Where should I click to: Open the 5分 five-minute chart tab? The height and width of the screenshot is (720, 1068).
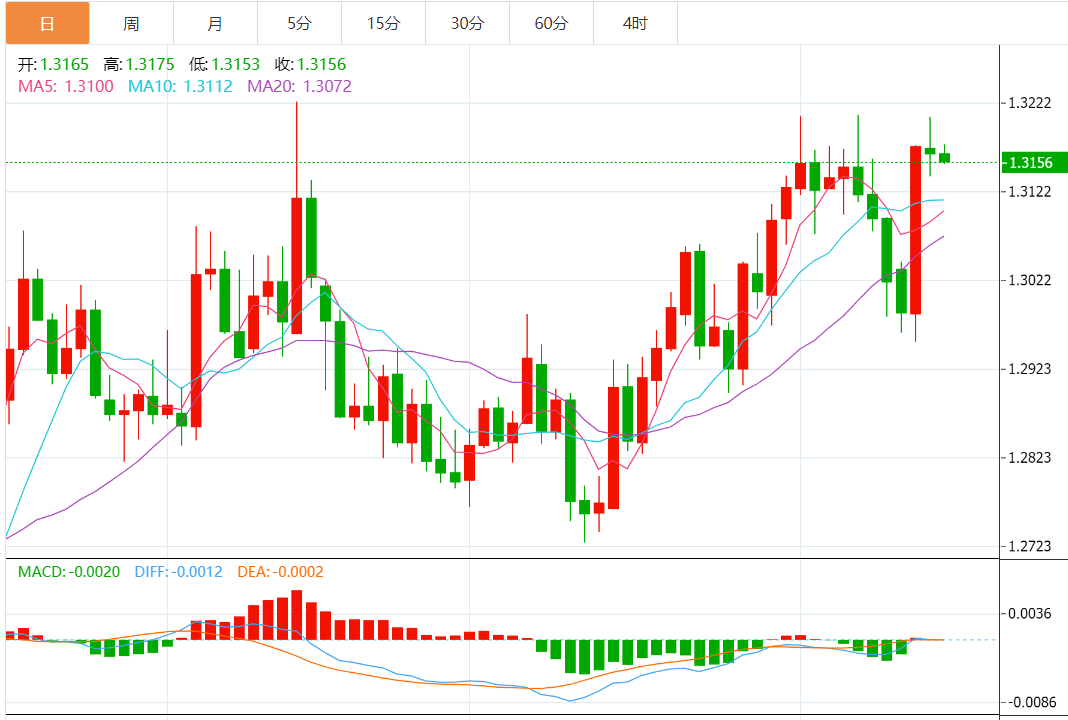tap(299, 23)
